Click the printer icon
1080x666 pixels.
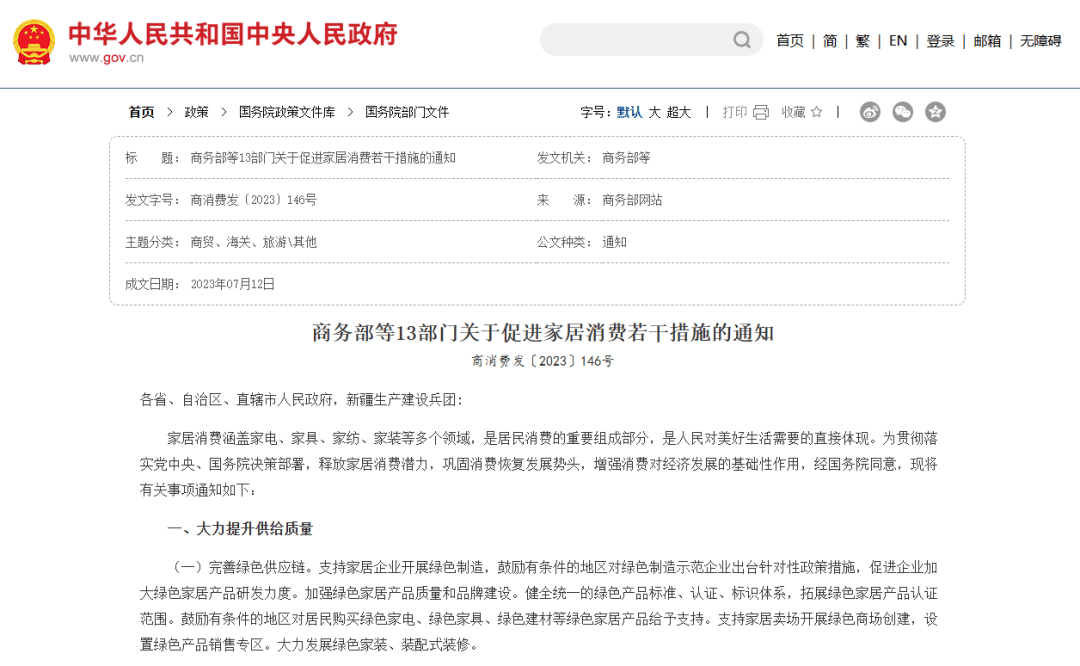click(761, 112)
